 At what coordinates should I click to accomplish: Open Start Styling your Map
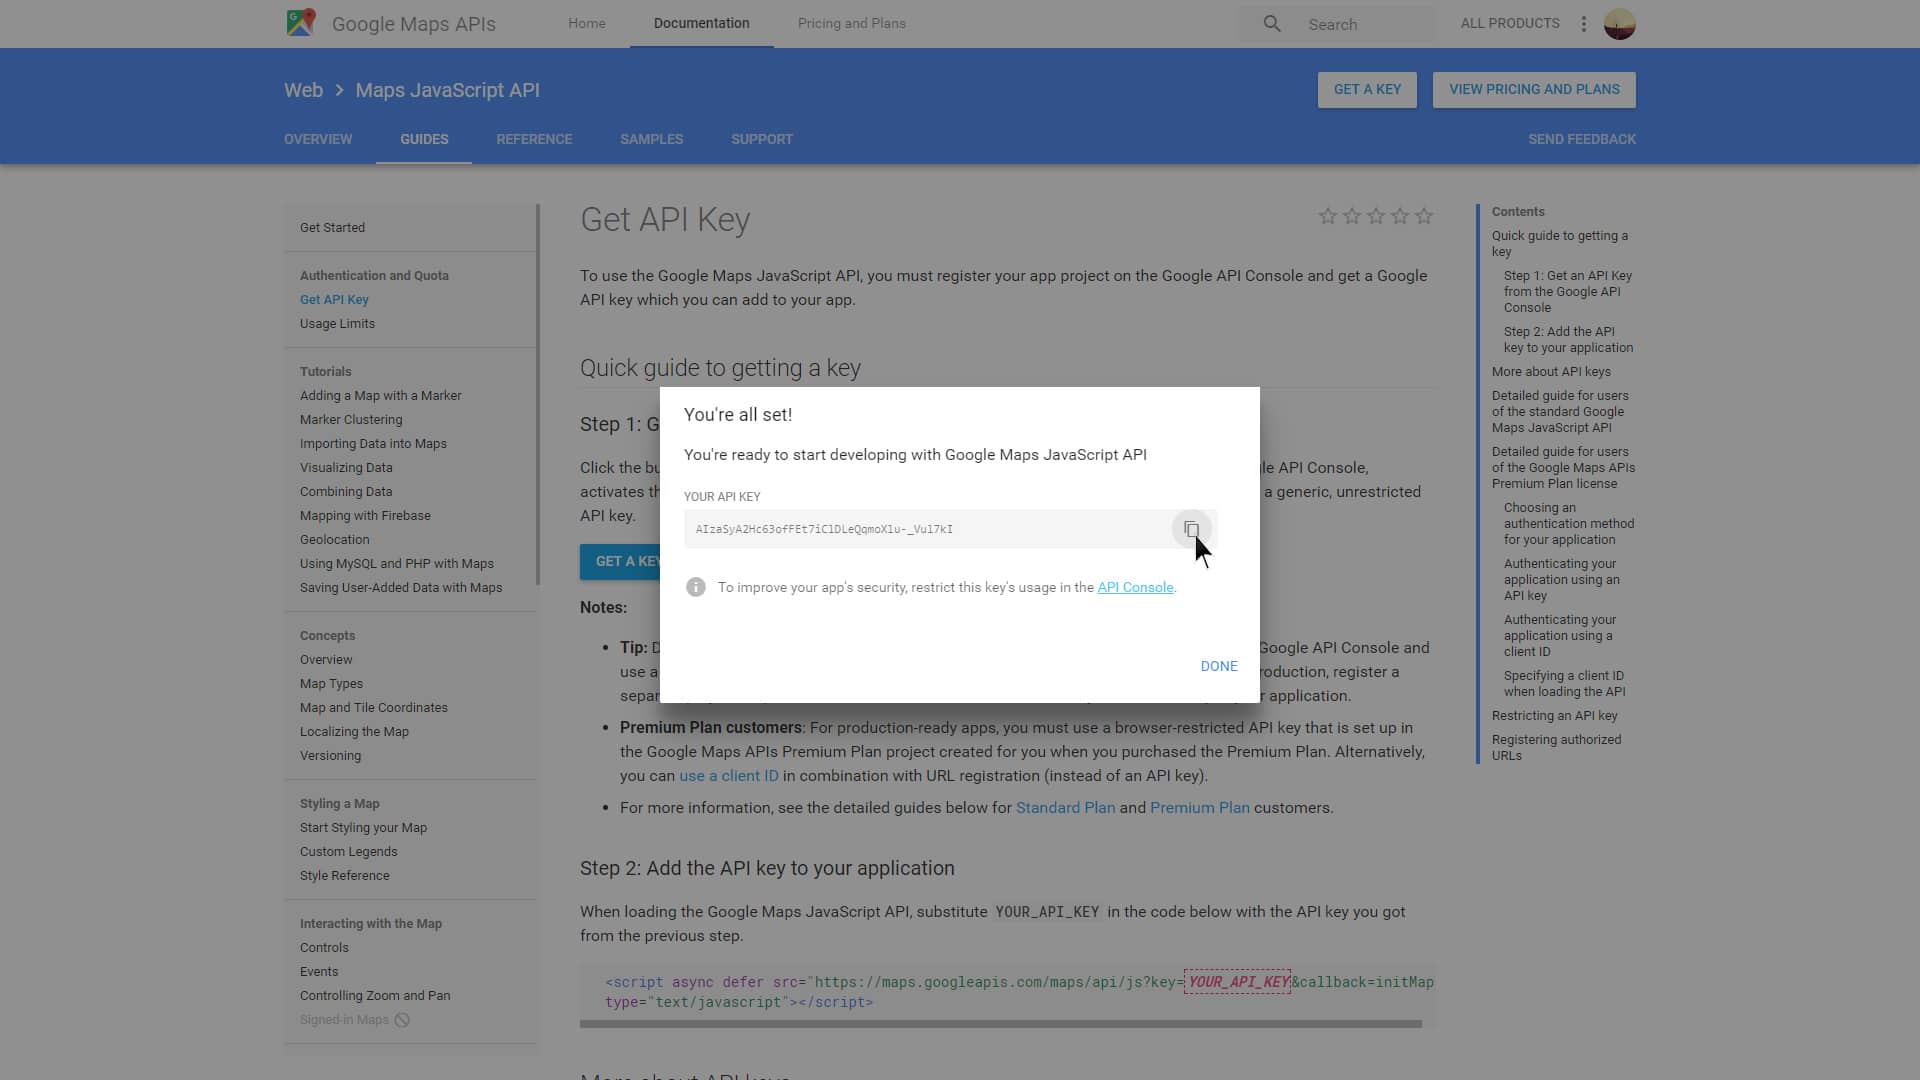click(x=363, y=828)
